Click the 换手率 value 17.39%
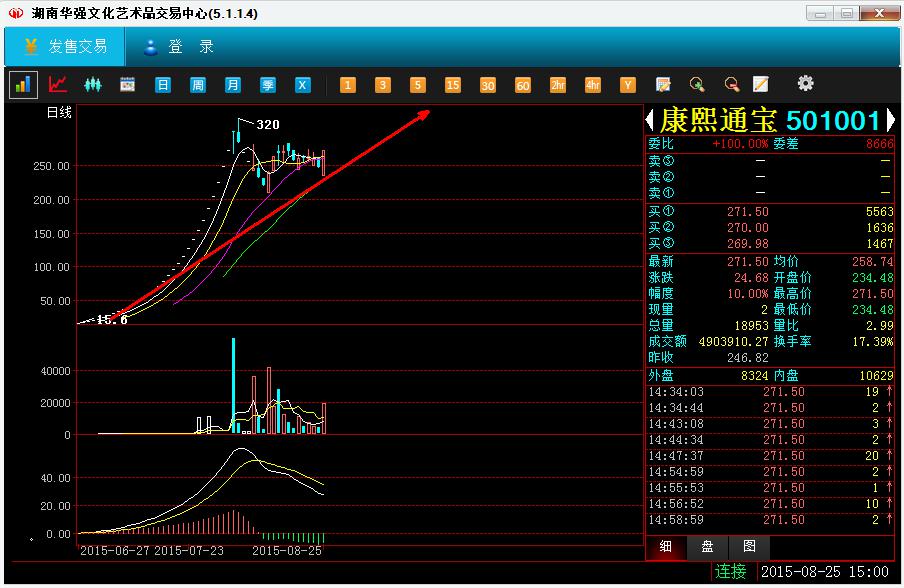Screen dimensions: 904x588 (872, 341)
